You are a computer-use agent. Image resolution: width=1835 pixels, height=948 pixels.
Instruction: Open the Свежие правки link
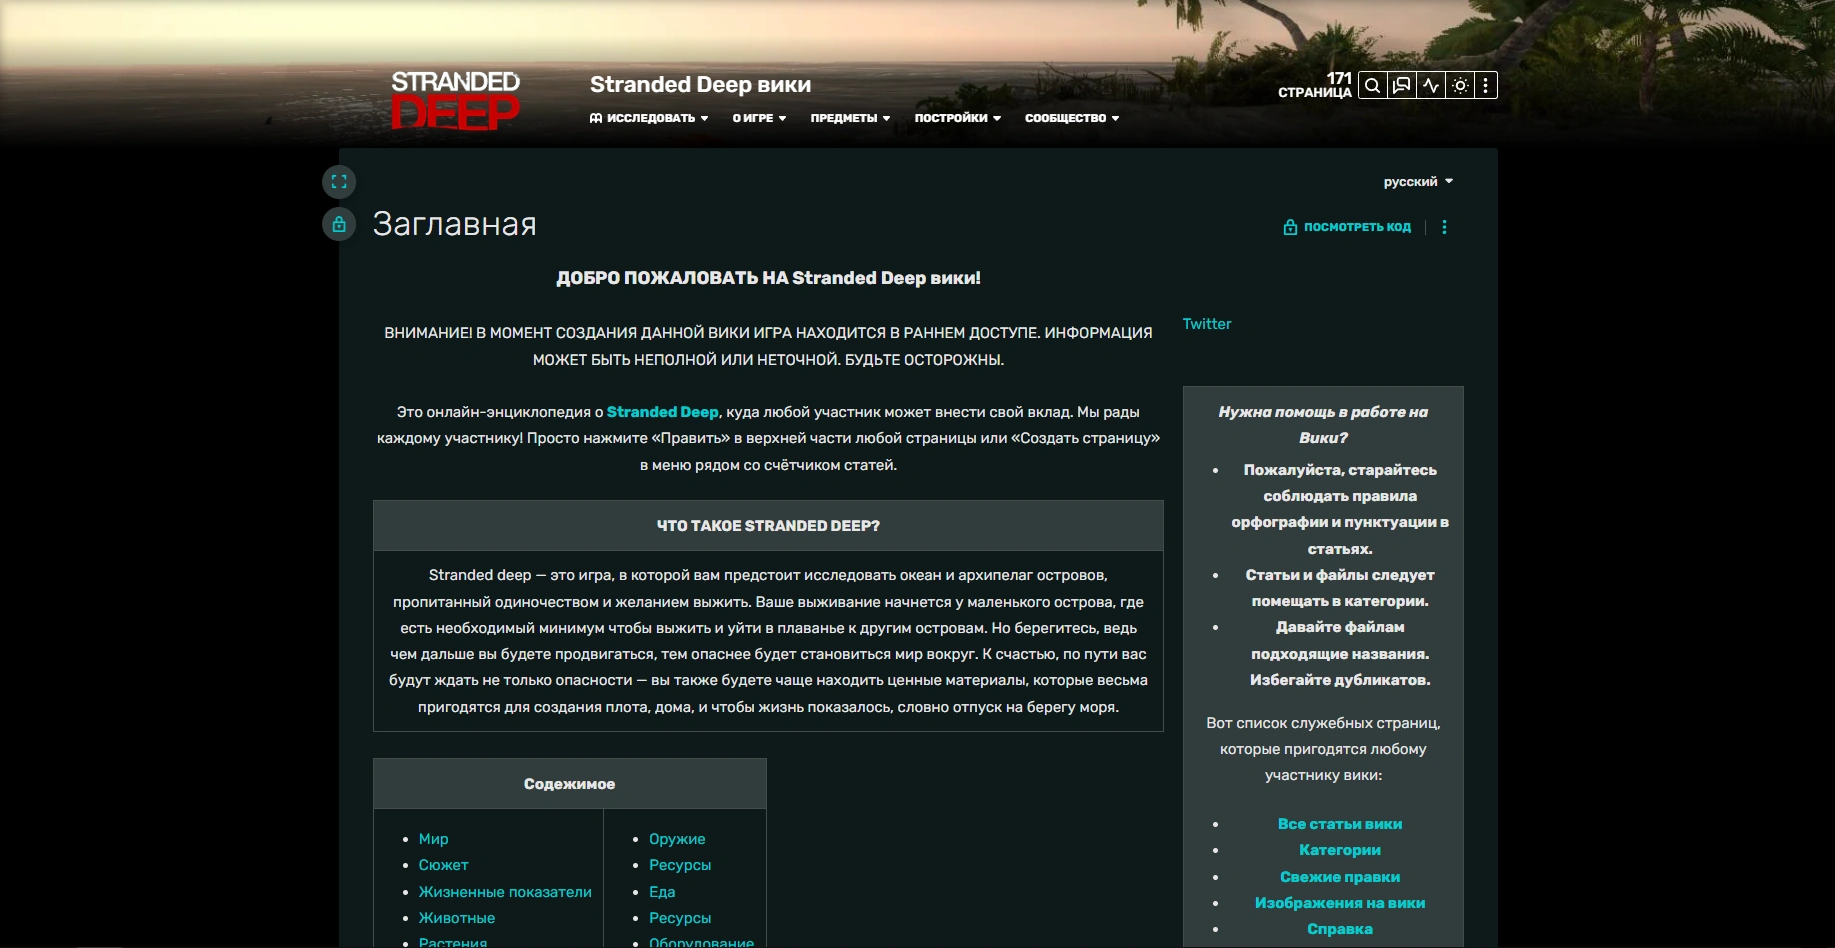coord(1340,877)
